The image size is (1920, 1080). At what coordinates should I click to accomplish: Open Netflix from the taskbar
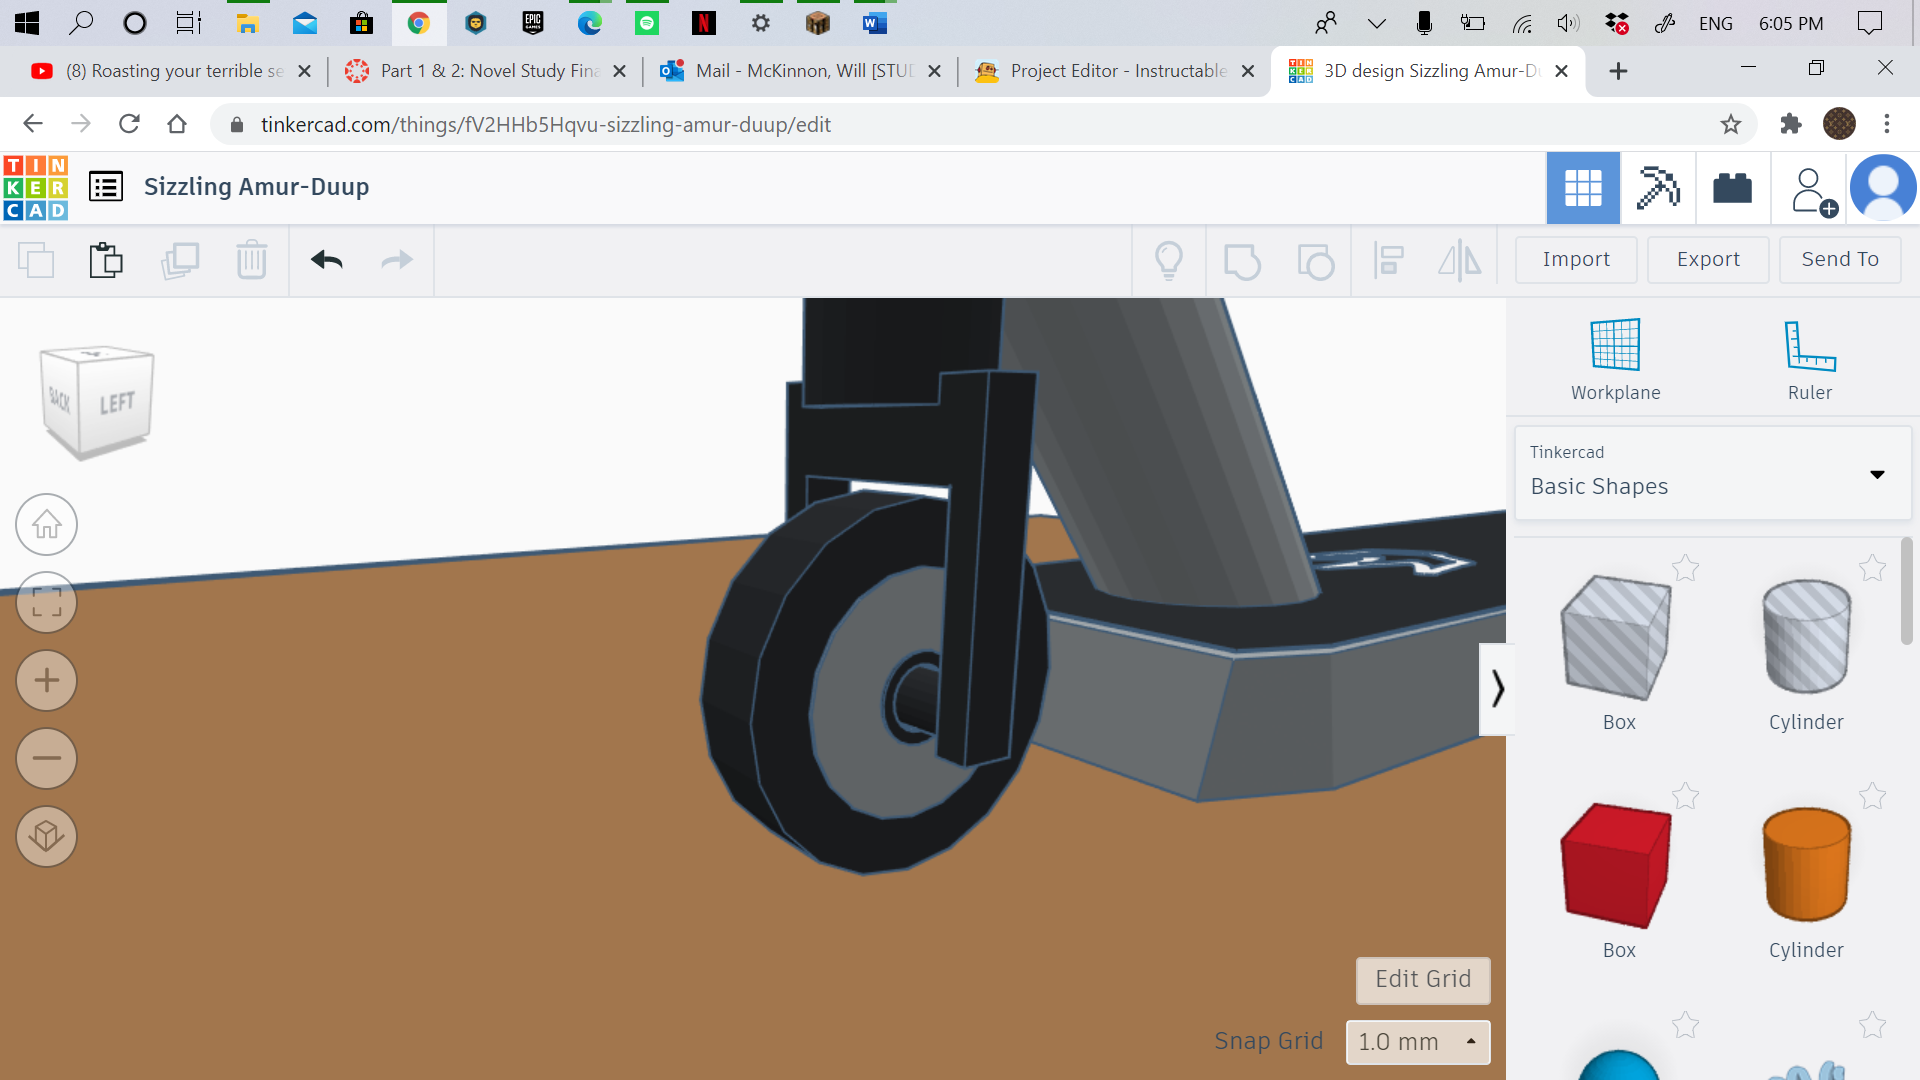click(704, 23)
